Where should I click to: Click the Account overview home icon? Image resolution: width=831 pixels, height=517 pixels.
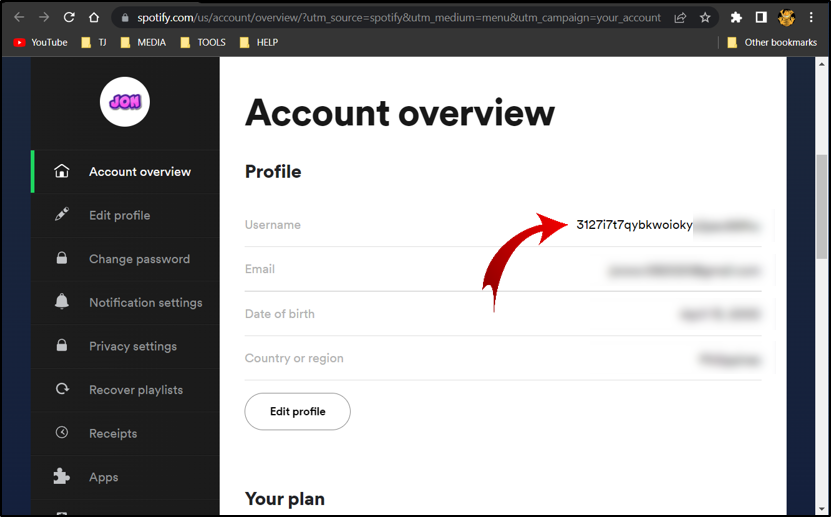pyautogui.click(x=62, y=172)
